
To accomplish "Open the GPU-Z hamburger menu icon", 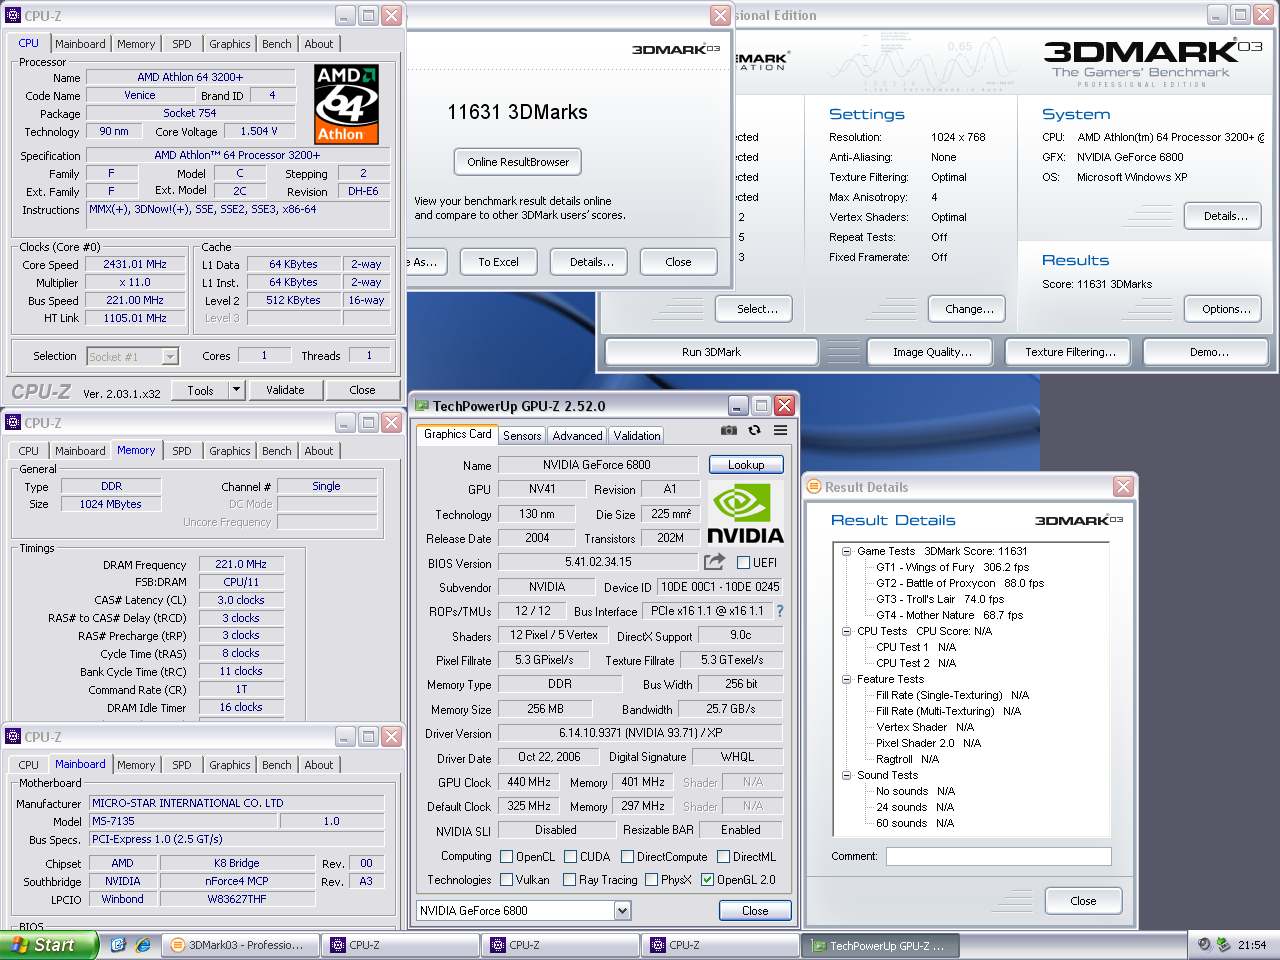I will [780, 430].
